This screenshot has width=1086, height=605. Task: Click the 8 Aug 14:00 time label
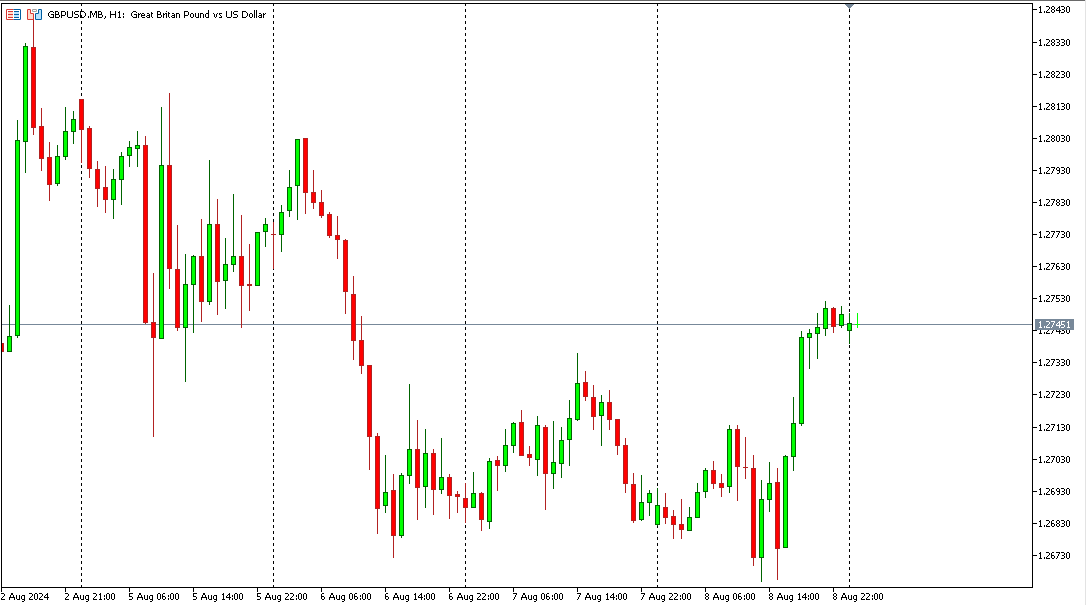pos(794,597)
